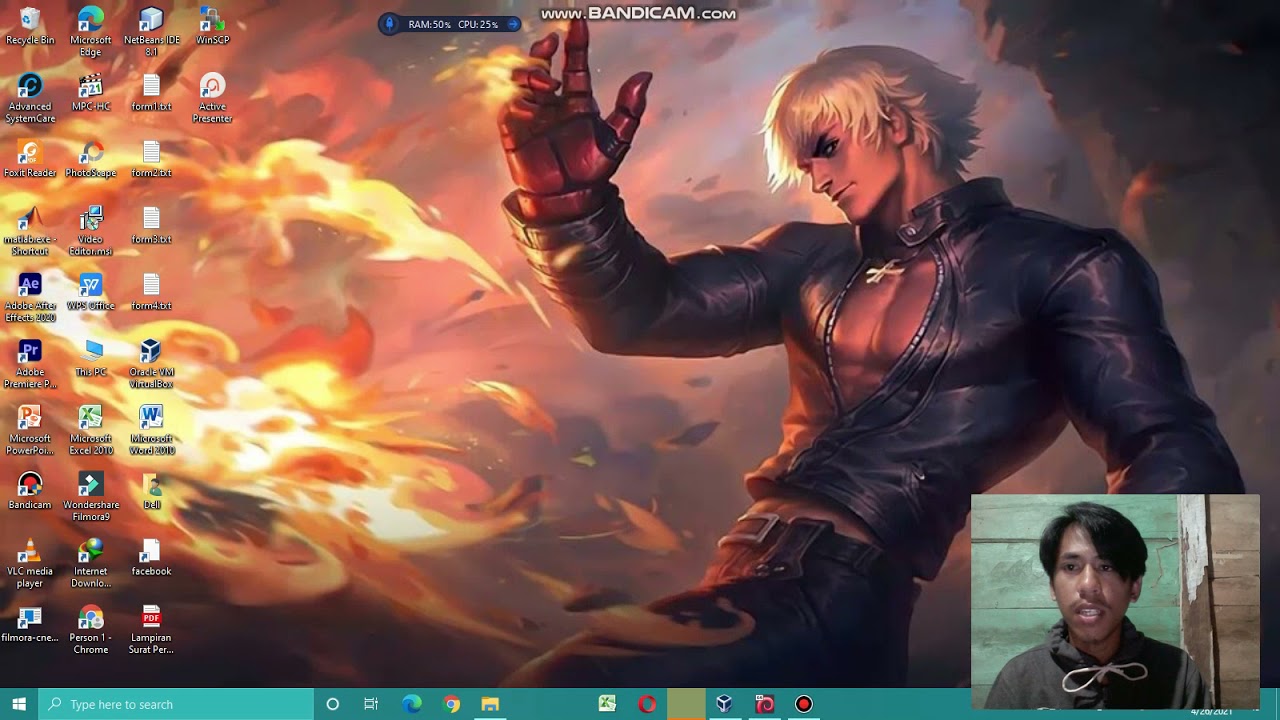Open the red record app on taskbar

pos(804,704)
